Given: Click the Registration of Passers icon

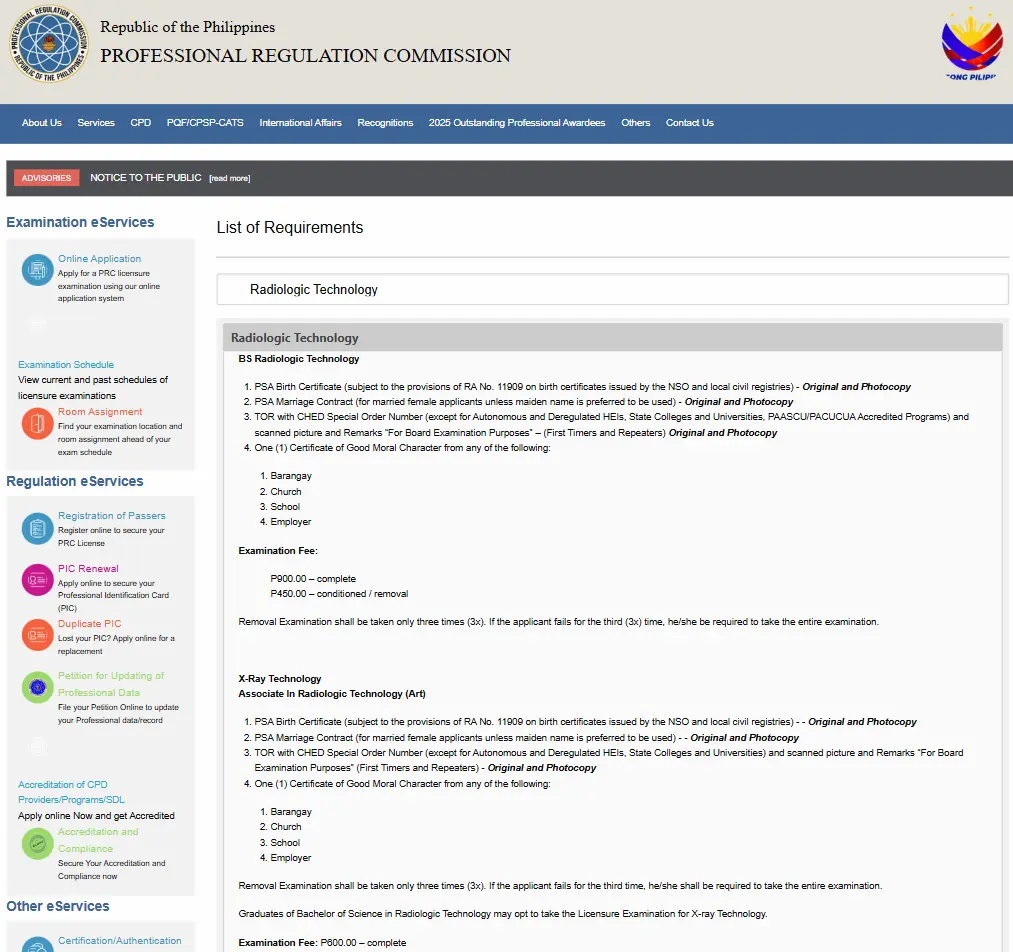Looking at the screenshot, I should [x=37, y=528].
